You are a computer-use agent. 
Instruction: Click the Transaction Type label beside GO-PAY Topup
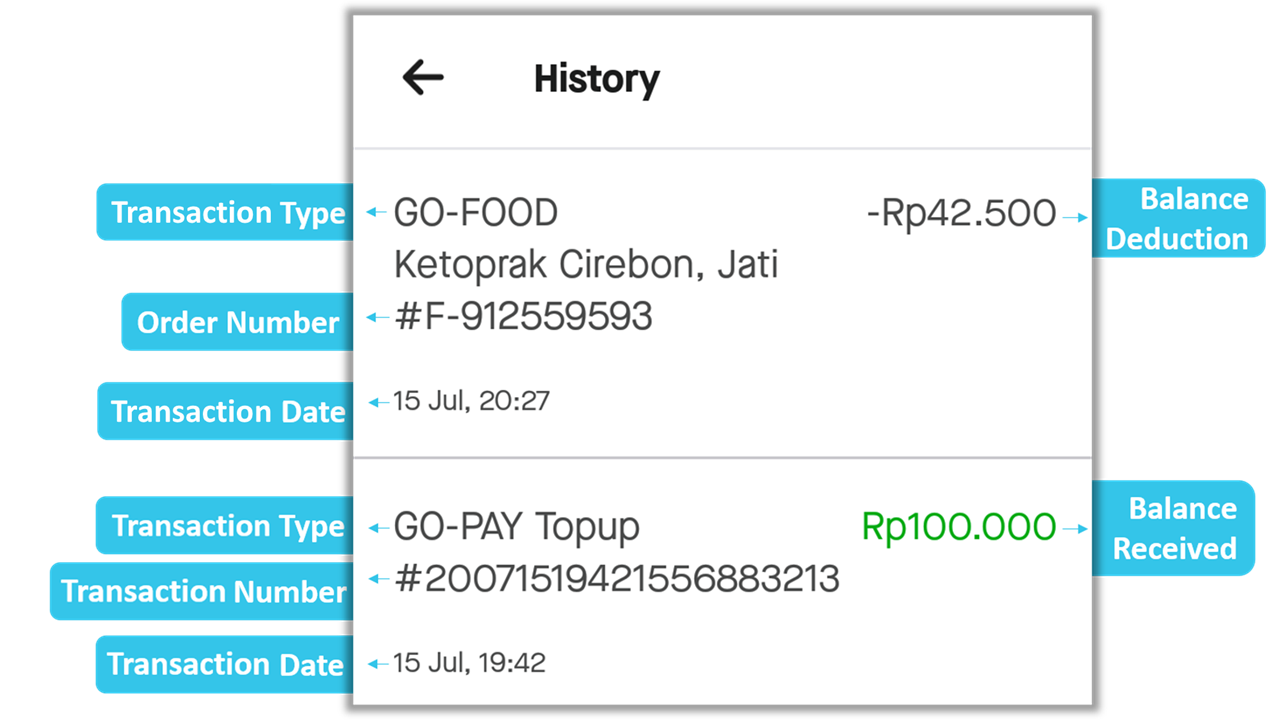point(227,526)
